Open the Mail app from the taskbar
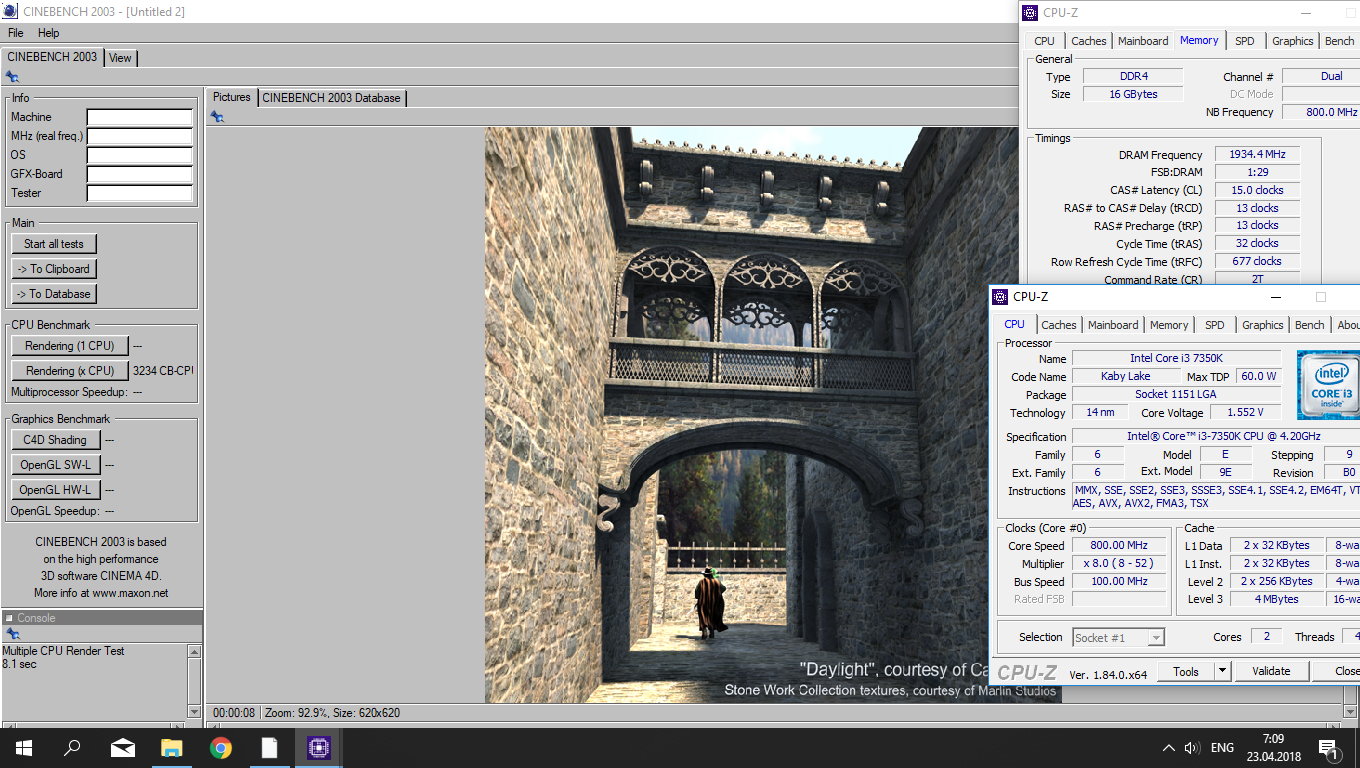The height and width of the screenshot is (768, 1360). 122,747
